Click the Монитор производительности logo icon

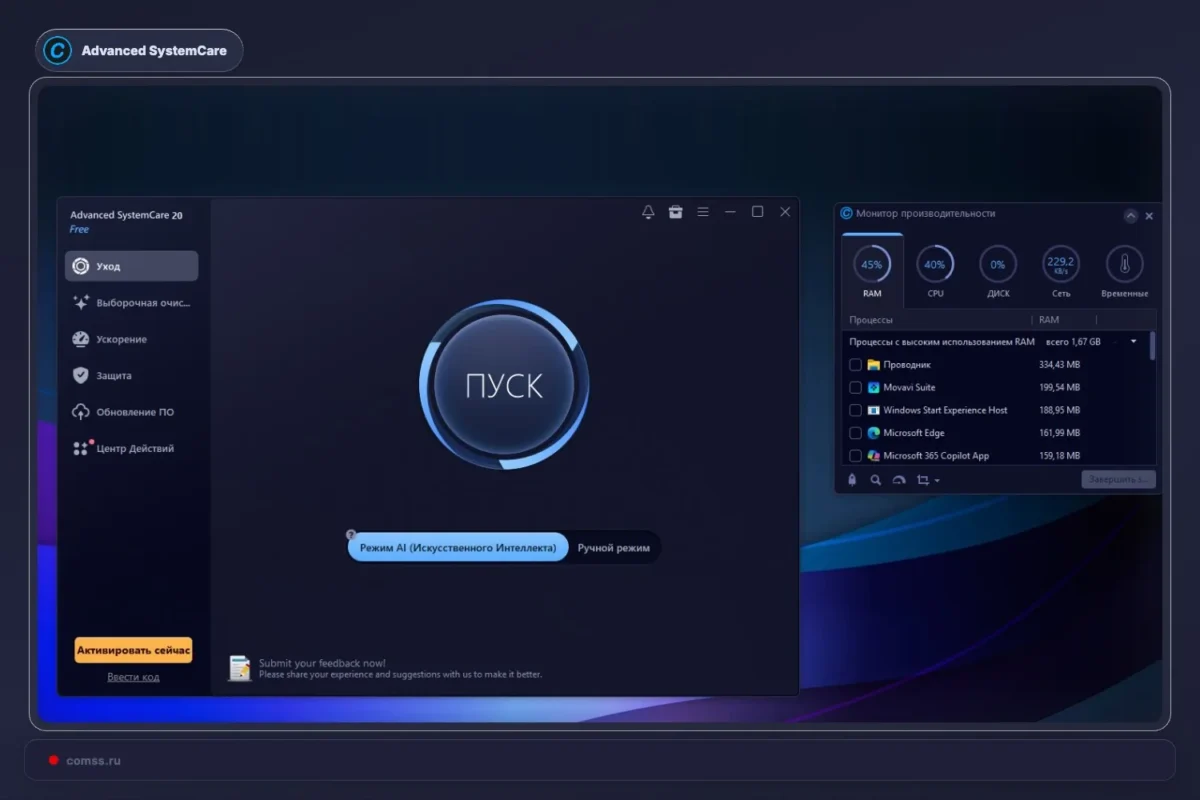[x=846, y=213]
